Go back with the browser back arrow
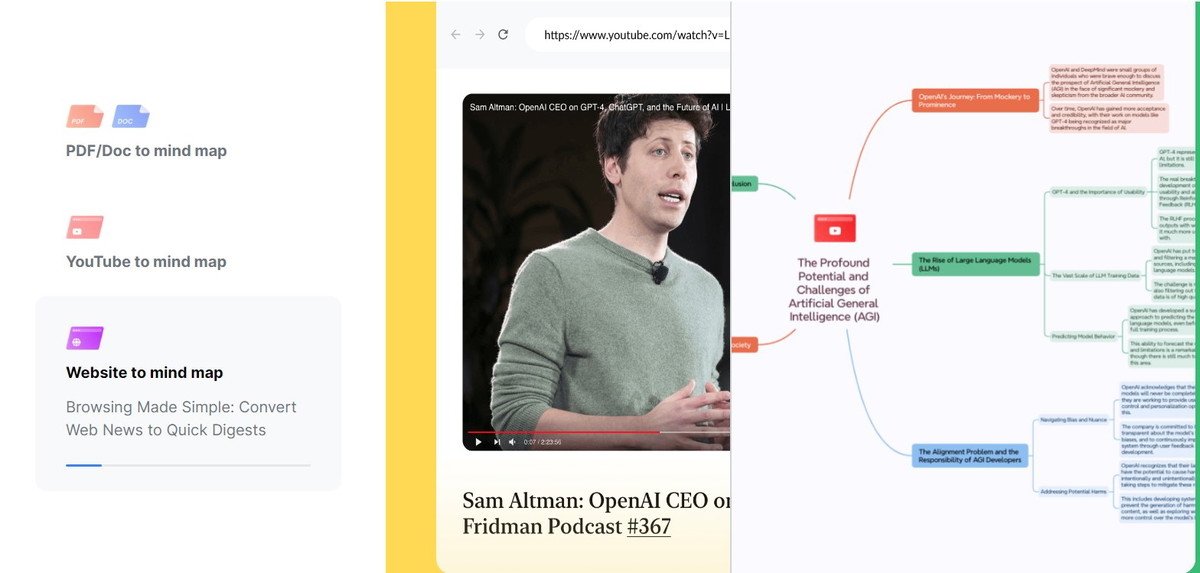This screenshot has height=573, width=1200. coord(456,34)
